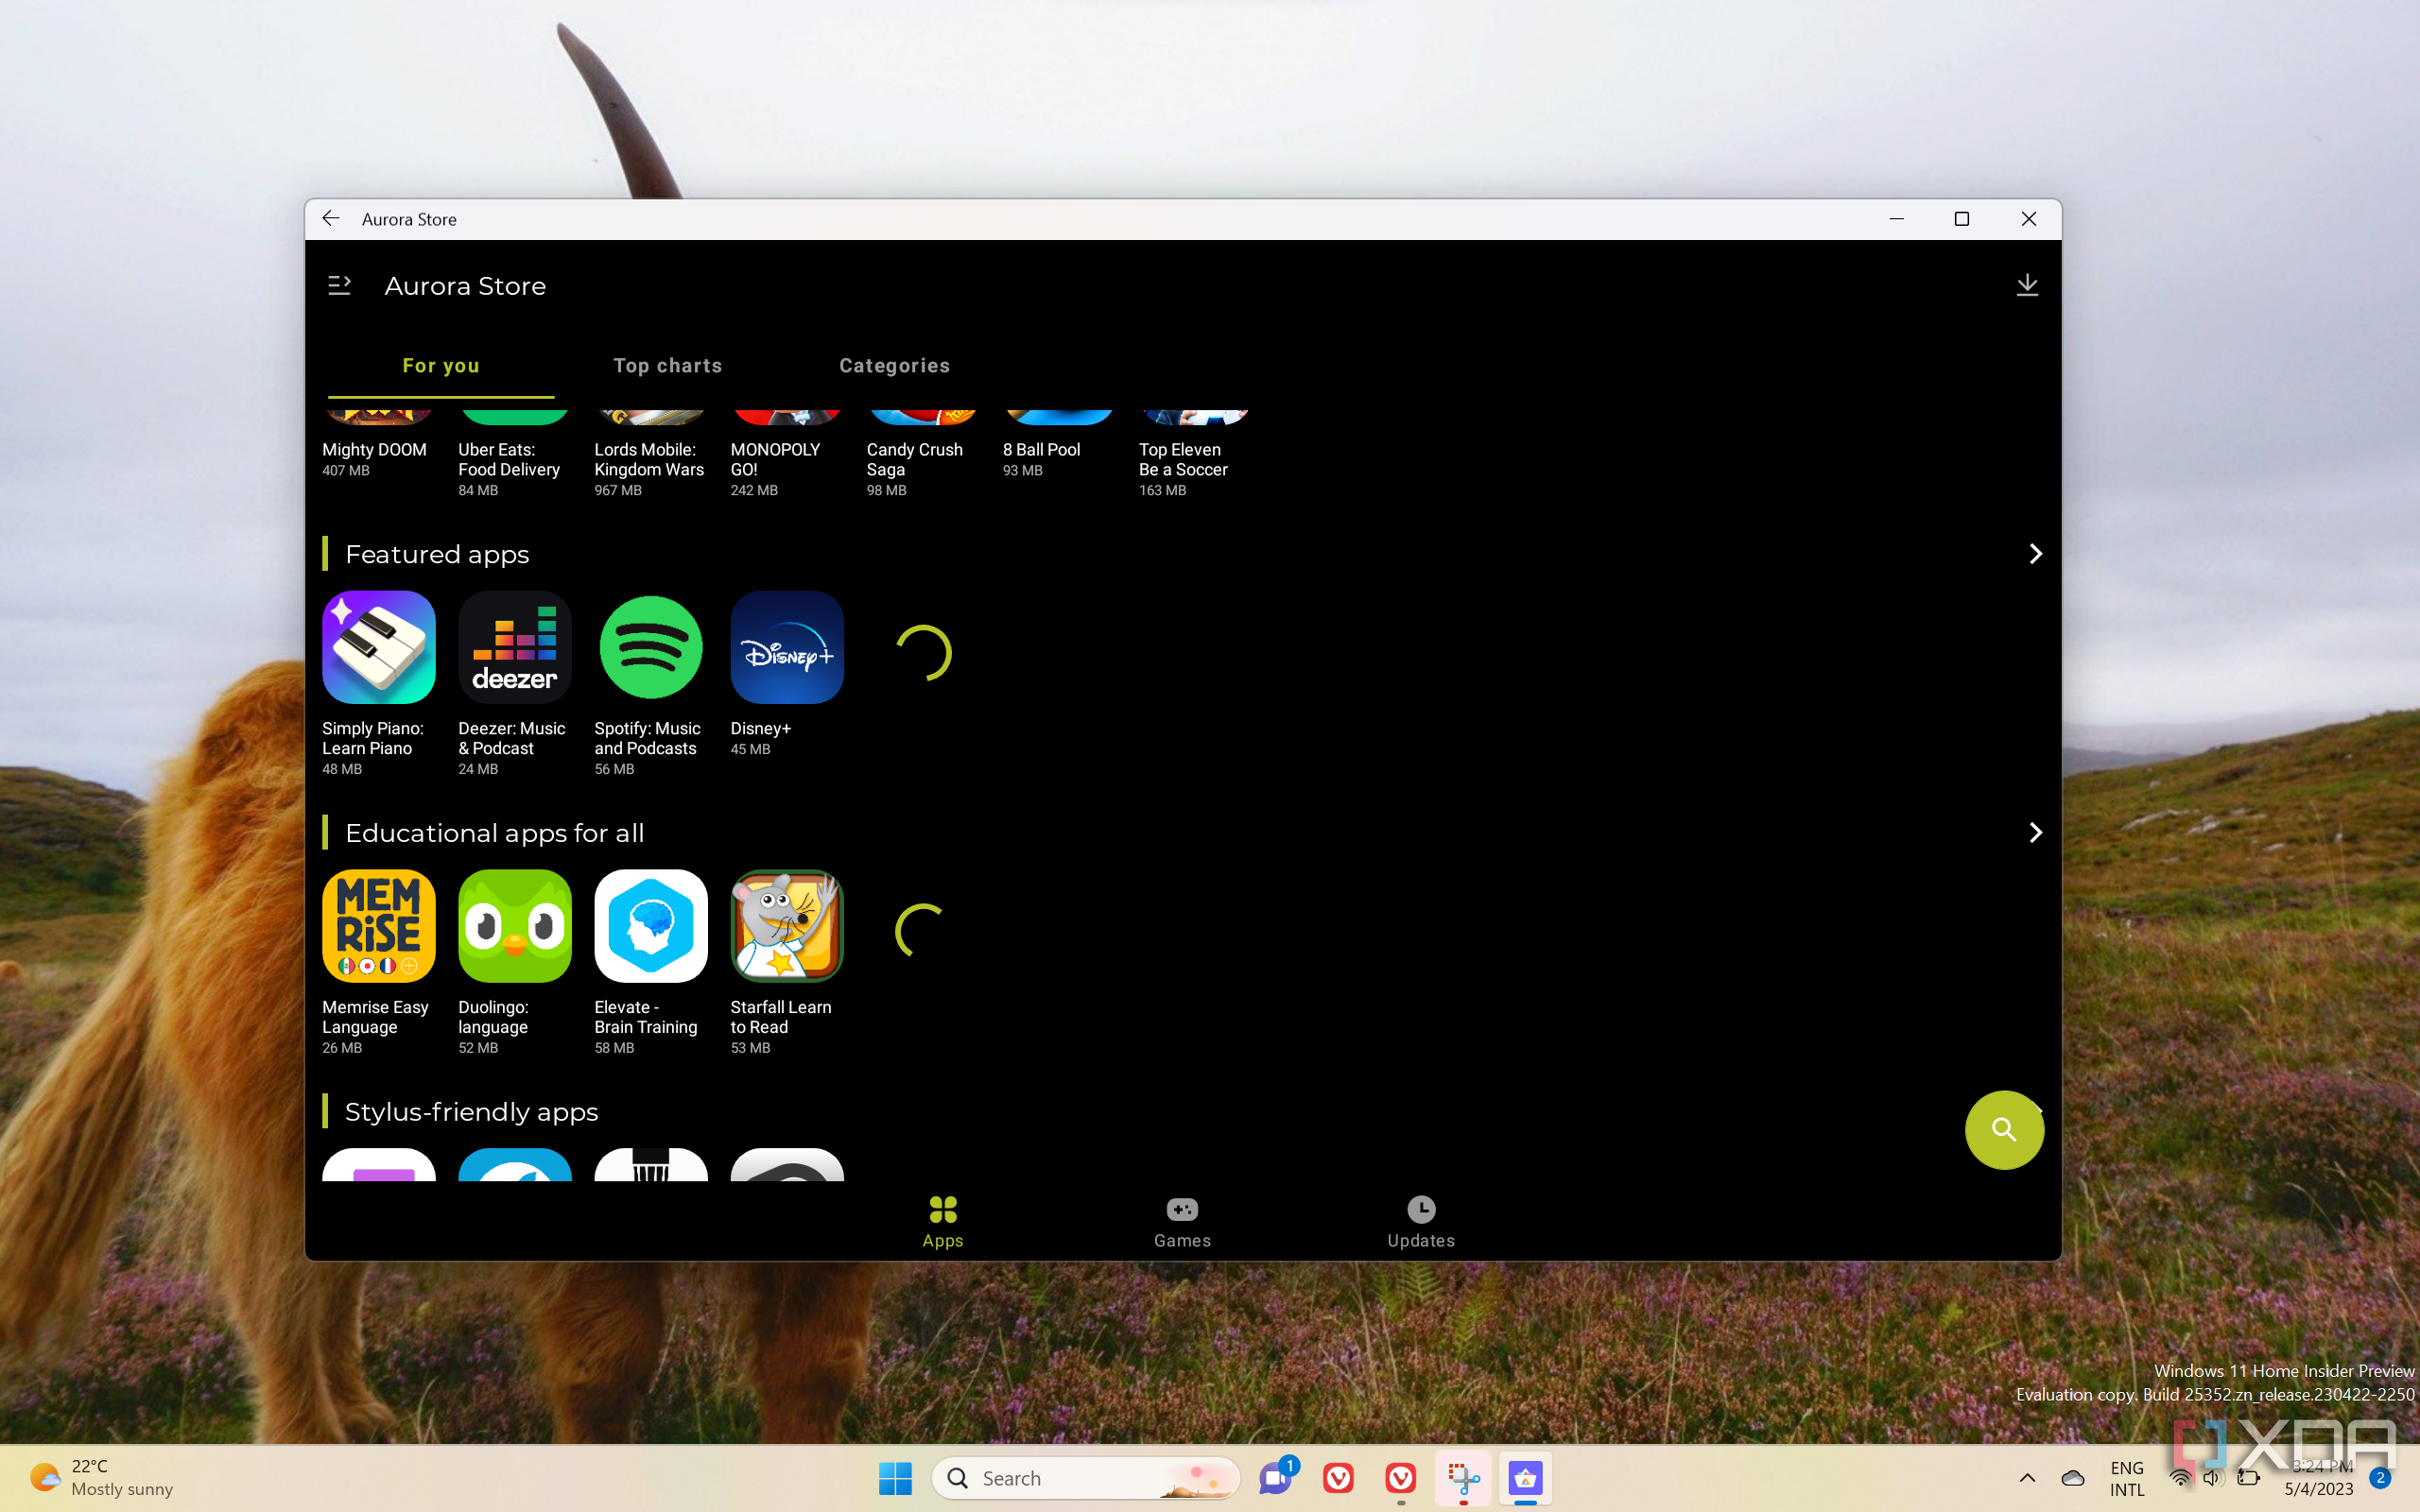Expand the navigation hamburger menu
Screen dimensions: 2420x1512
coord(341,283)
